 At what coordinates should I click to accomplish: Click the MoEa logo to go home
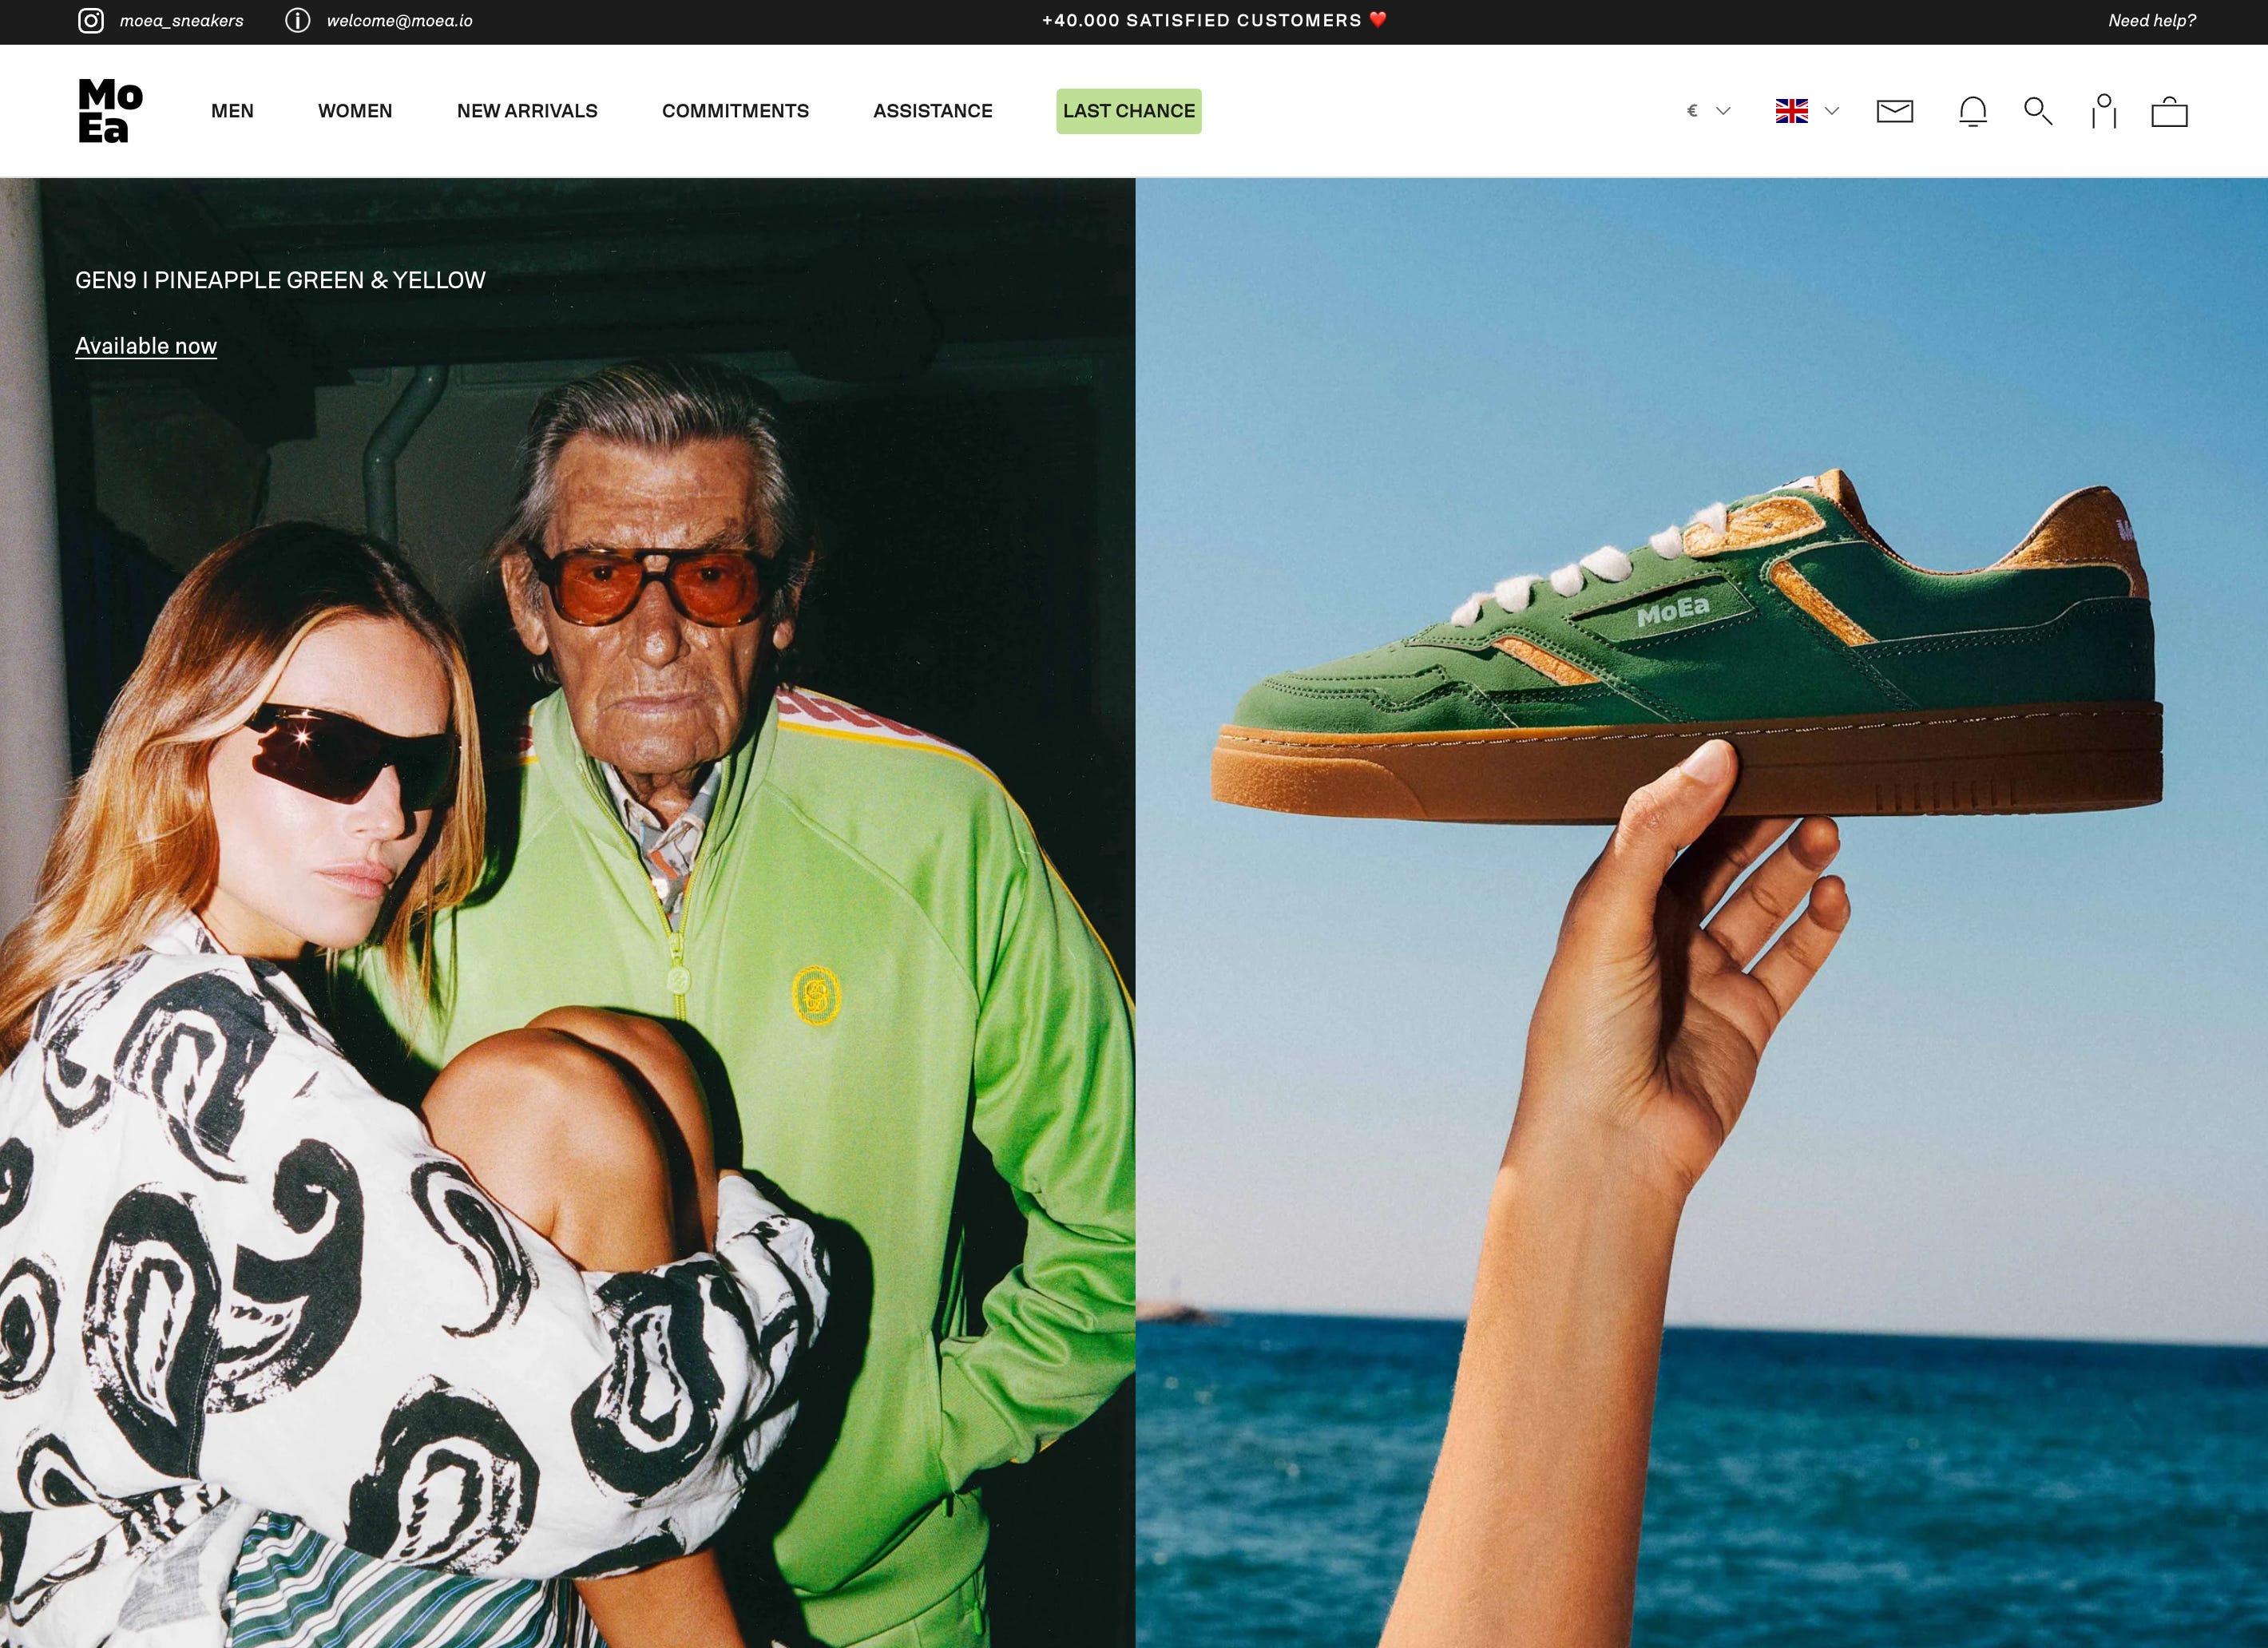pyautogui.click(x=111, y=111)
